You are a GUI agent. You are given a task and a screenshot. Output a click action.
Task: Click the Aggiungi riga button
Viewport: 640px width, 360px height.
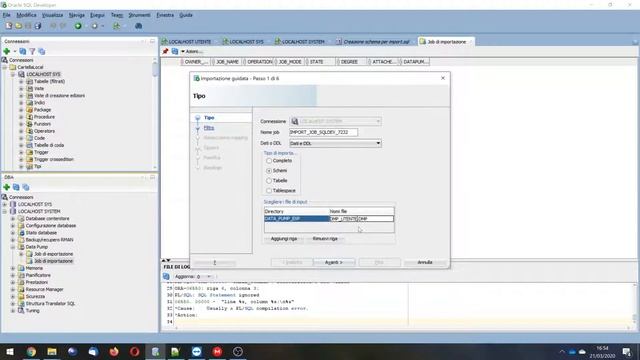click(284, 239)
